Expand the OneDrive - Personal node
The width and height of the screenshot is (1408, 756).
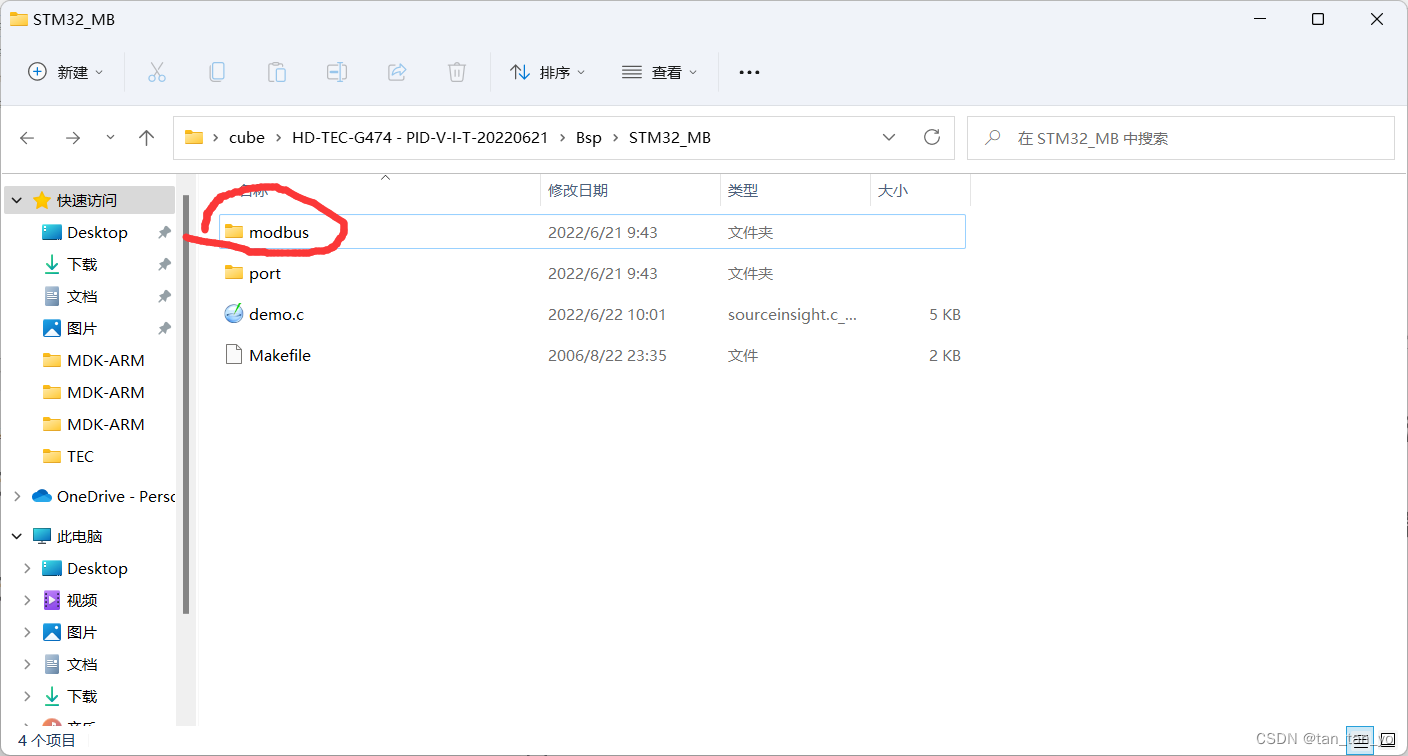(x=17, y=496)
